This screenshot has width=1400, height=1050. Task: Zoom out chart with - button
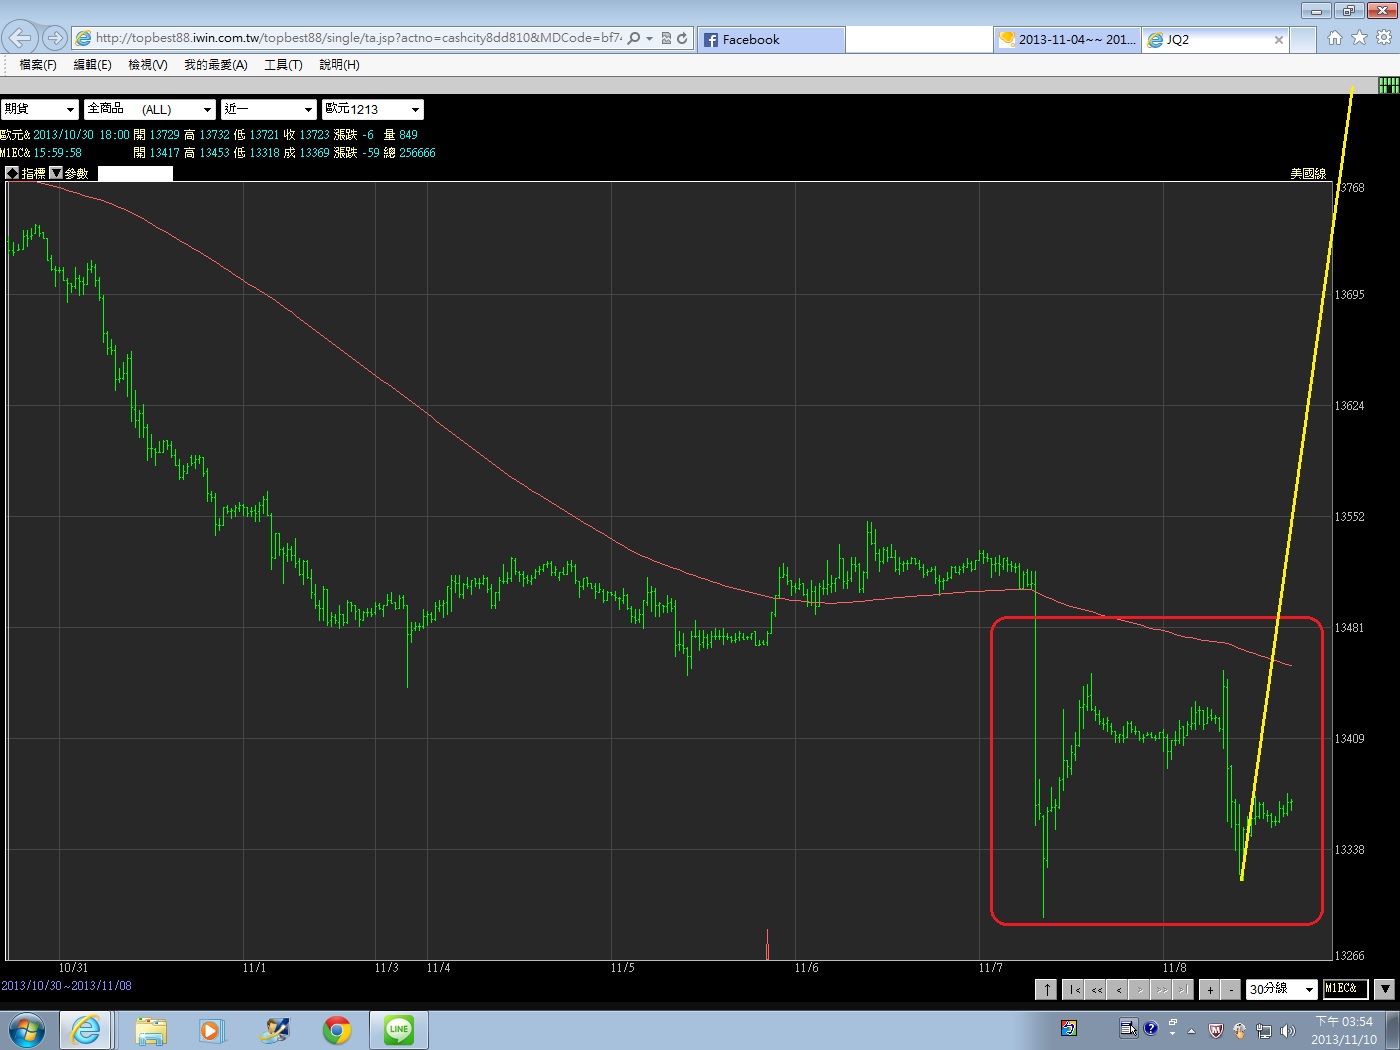[x=1232, y=989]
